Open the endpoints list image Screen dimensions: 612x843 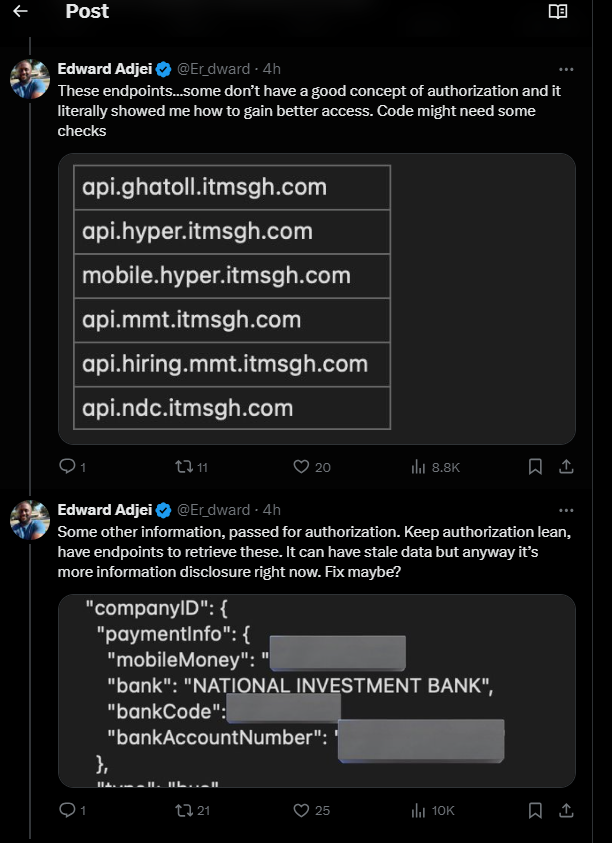tap(316, 298)
